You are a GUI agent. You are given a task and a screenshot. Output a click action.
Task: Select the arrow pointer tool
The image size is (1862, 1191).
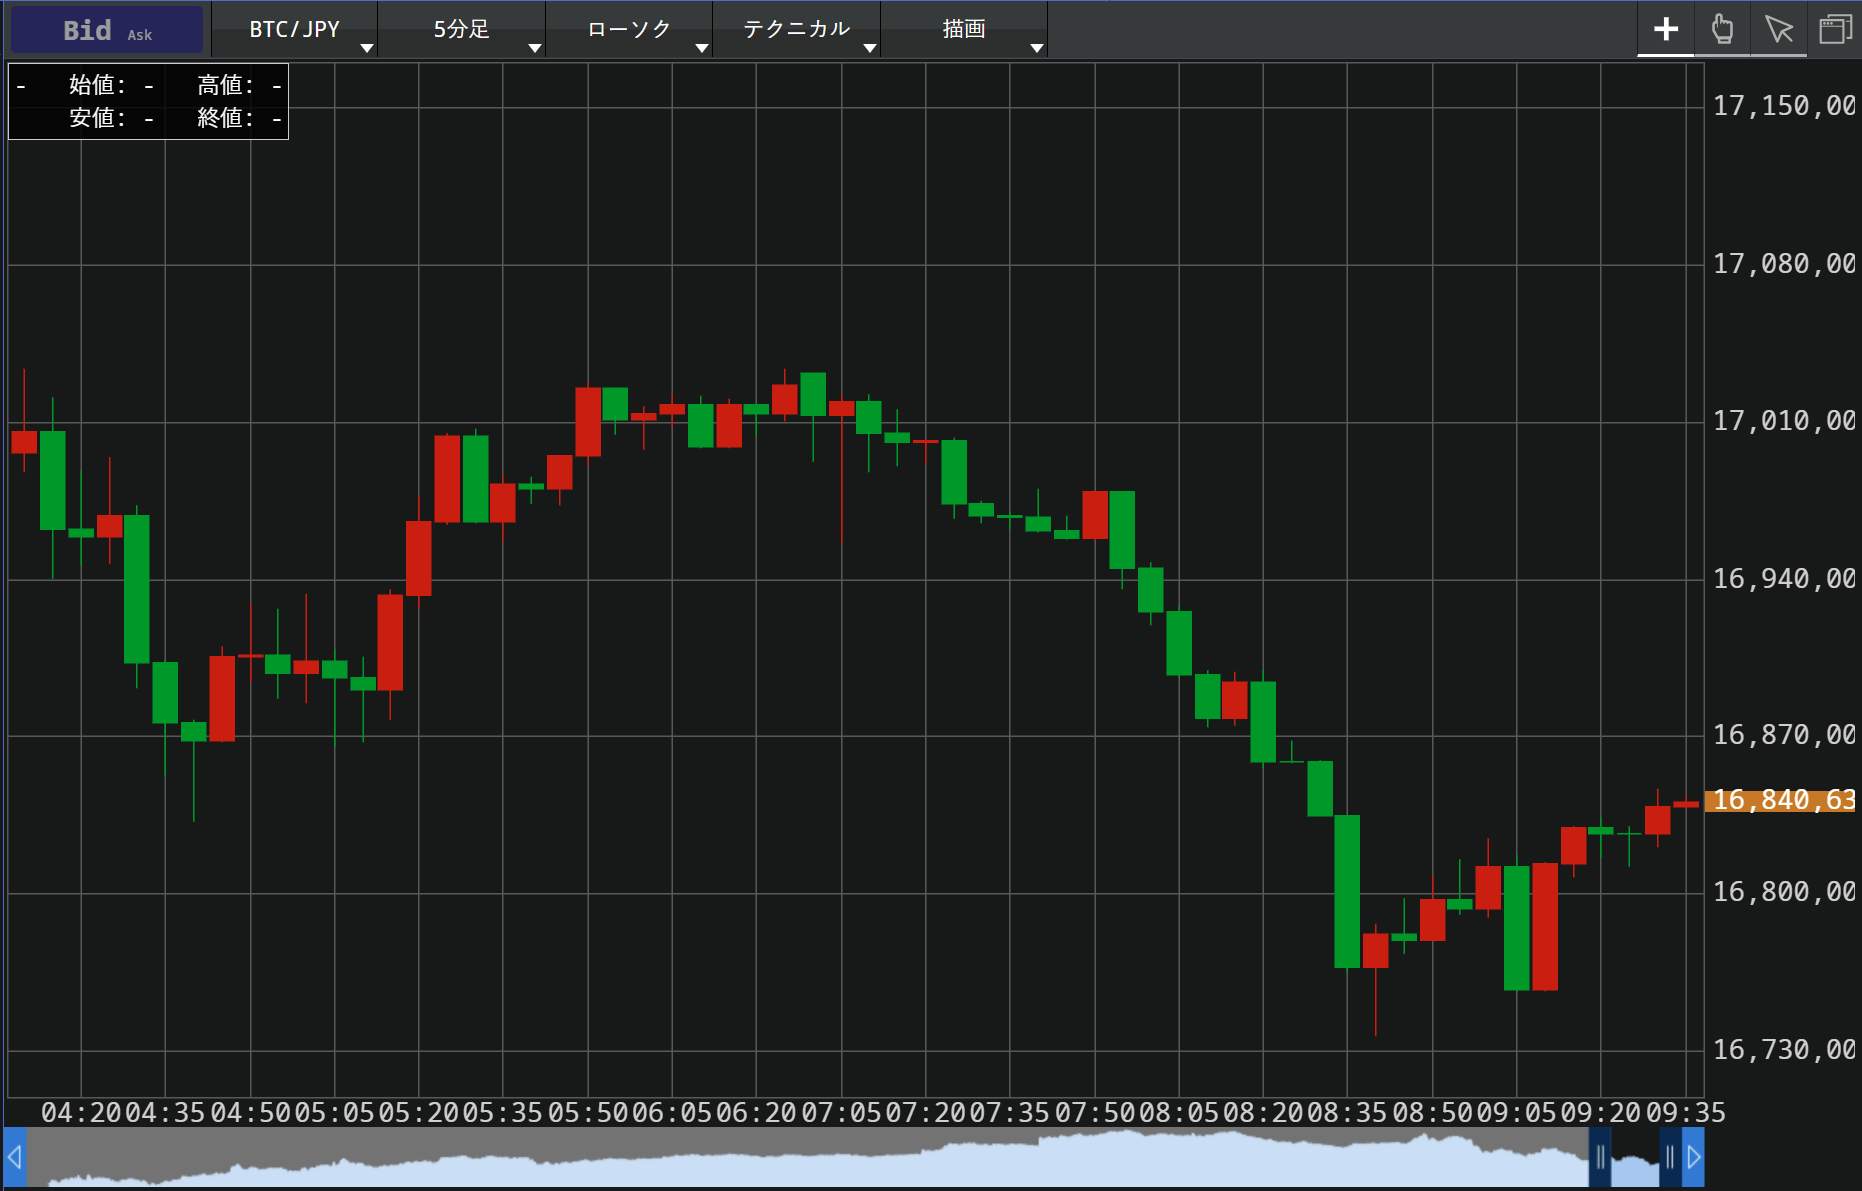click(x=1778, y=29)
